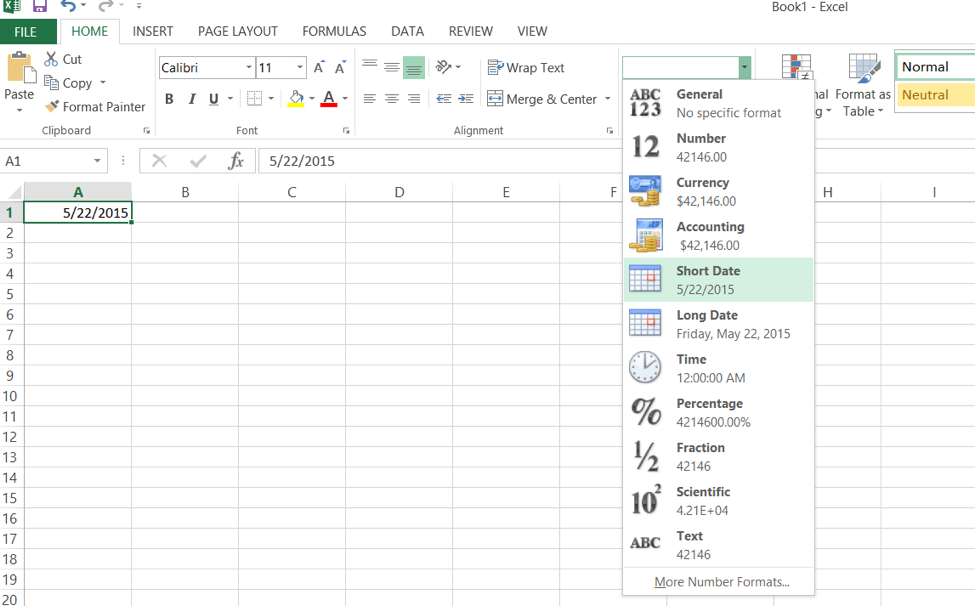Click the Save floppy disk icon
This screenshot has width=975, height=606.
(x=40, y=6)
